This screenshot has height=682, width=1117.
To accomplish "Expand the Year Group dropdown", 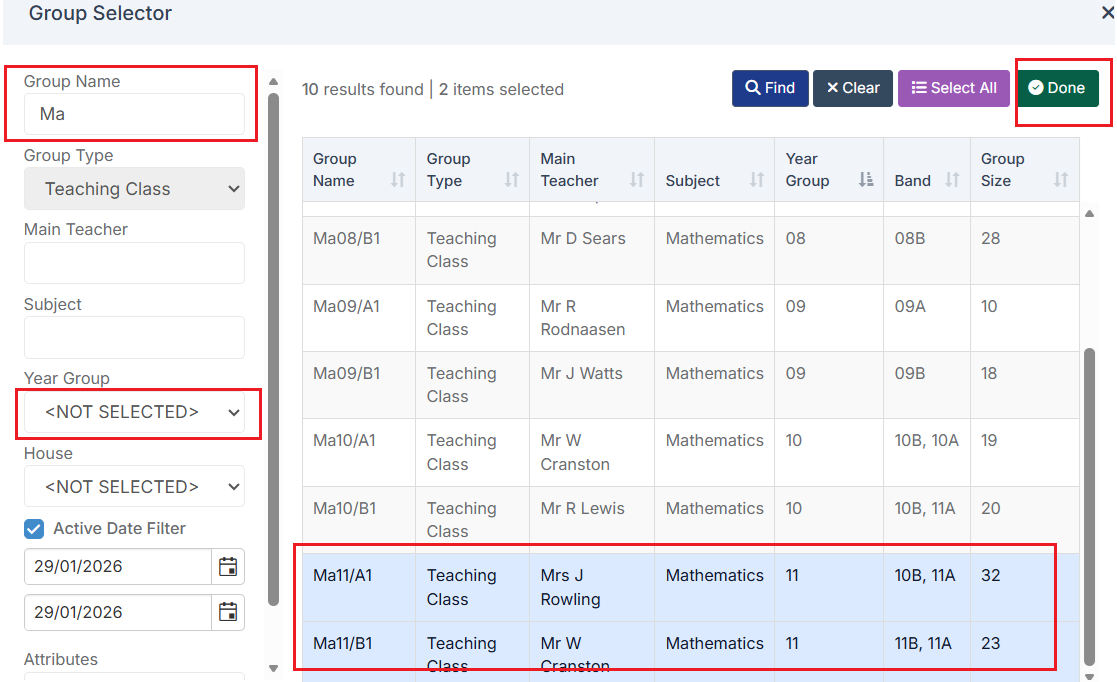I will coord(134,412).
